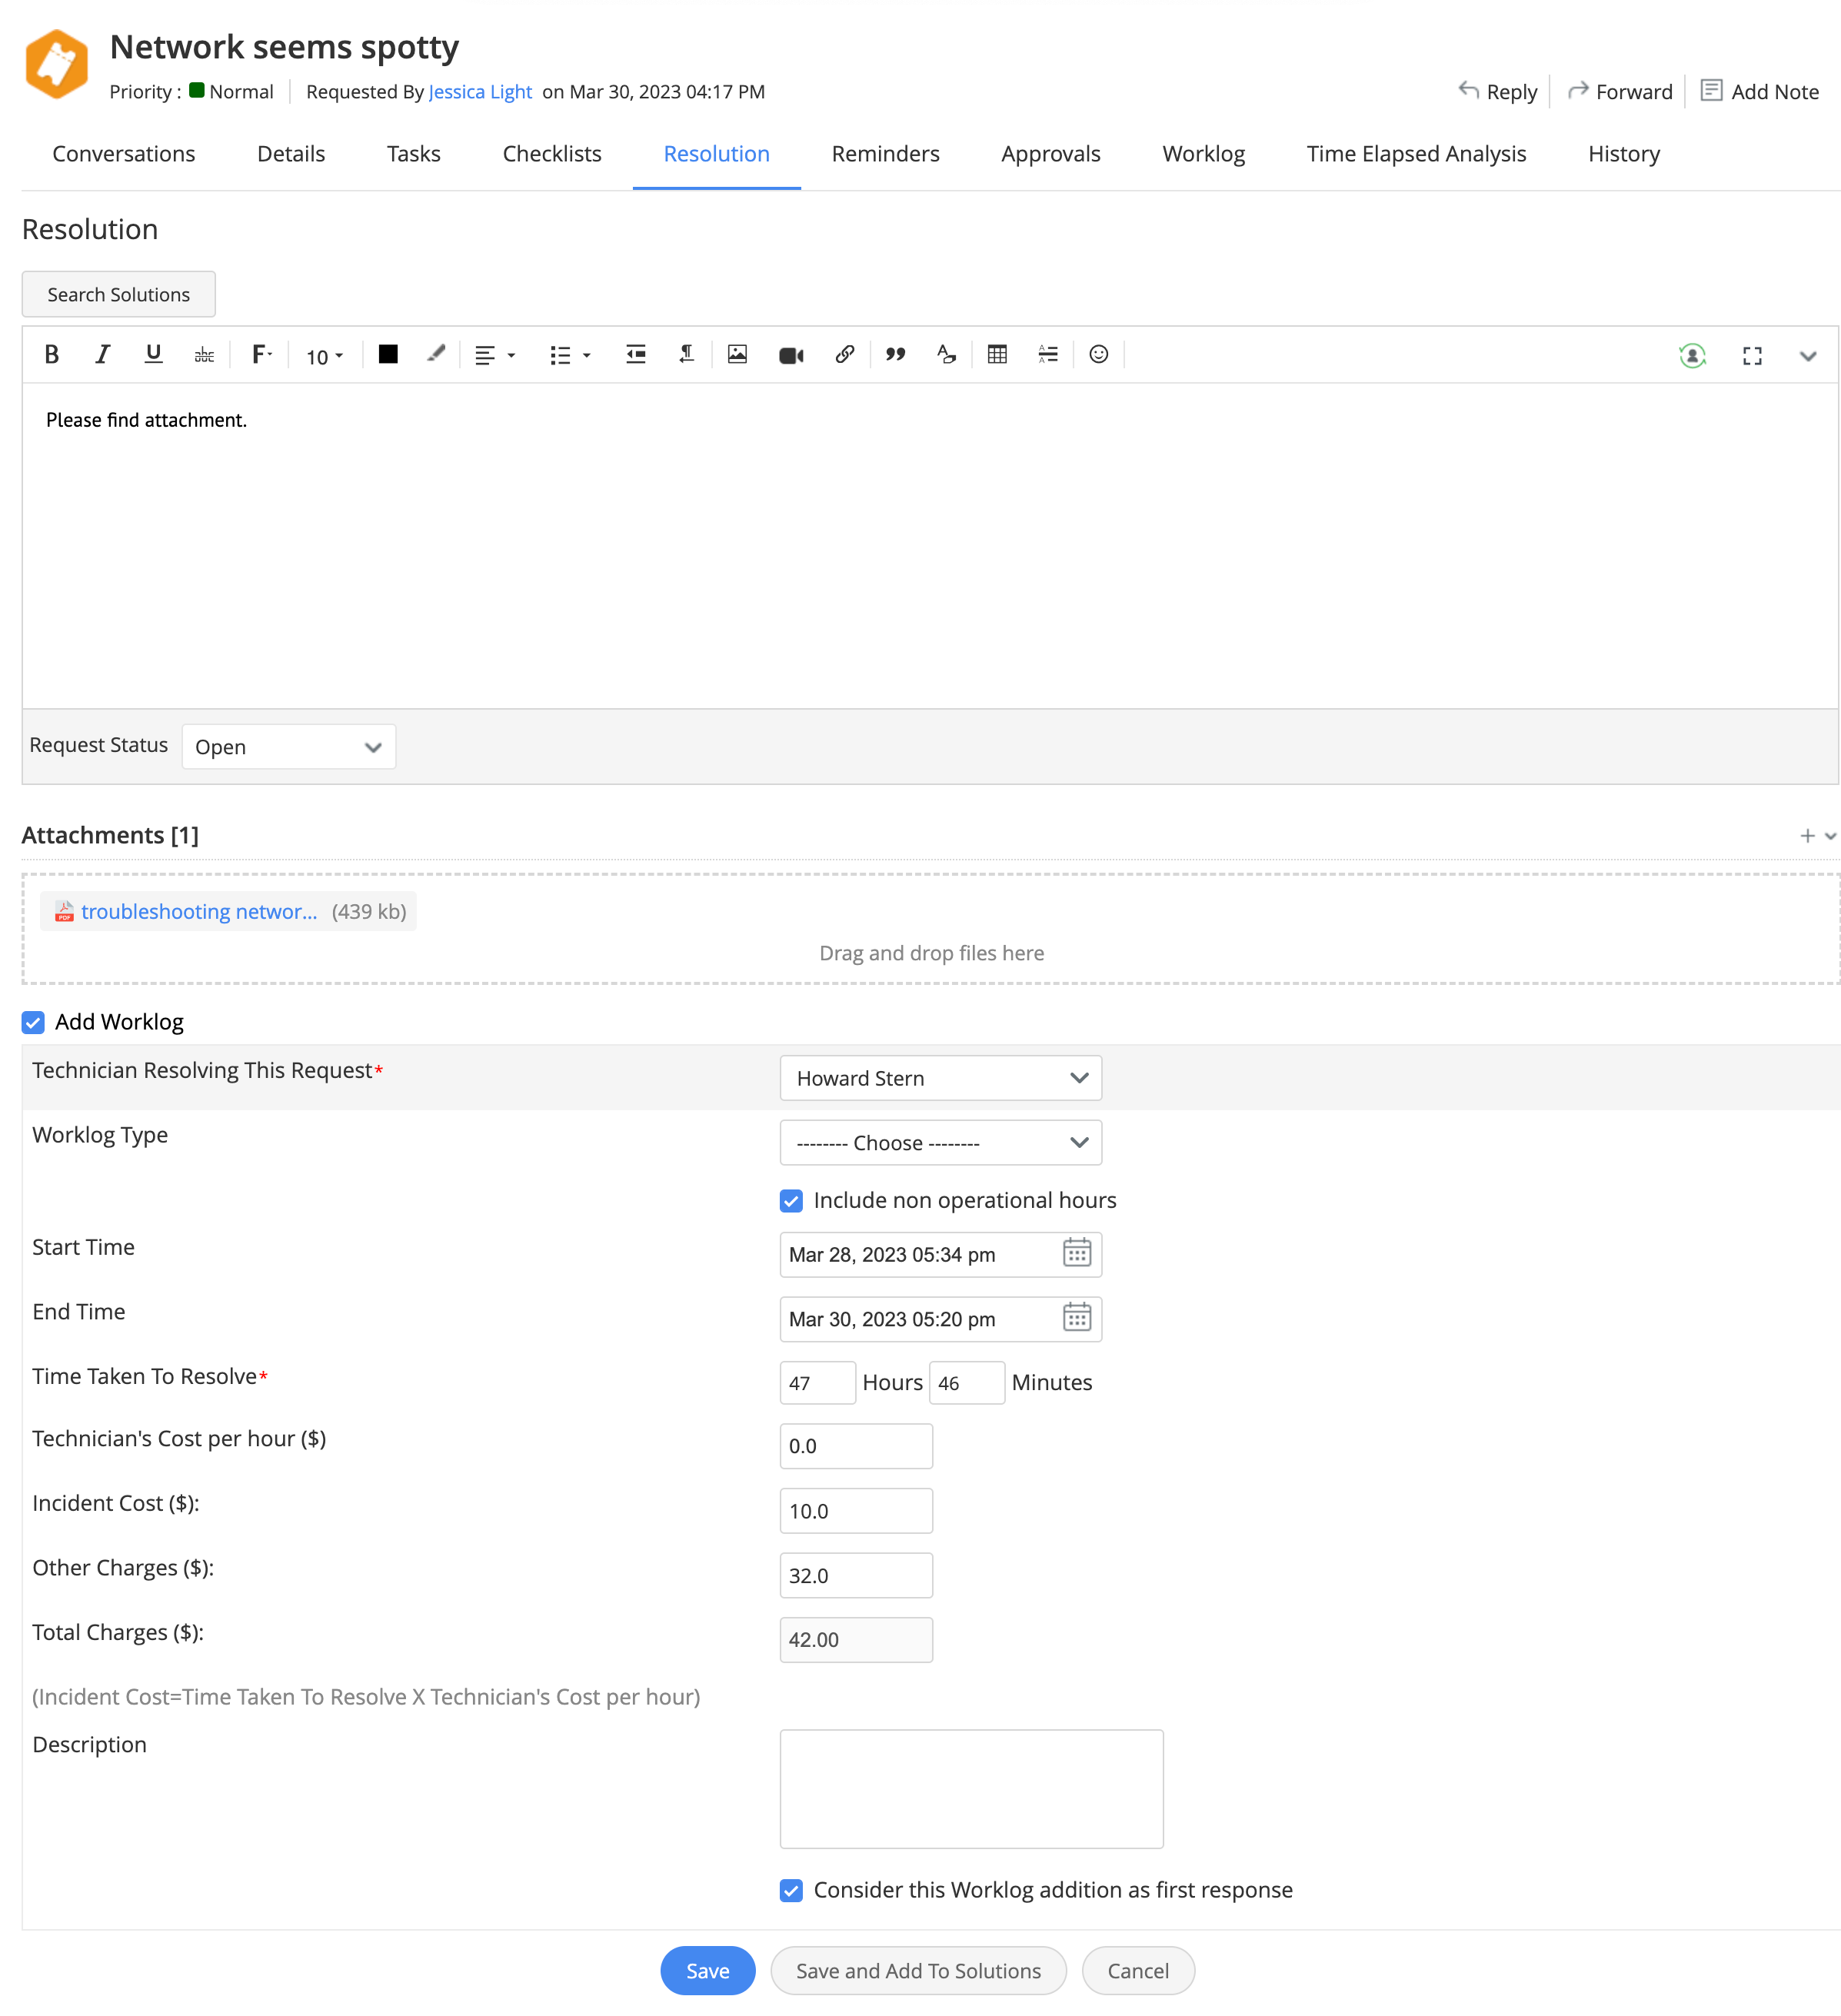Insert a table into the resolution text
1841x2016 pixels.
coord(997,355)
